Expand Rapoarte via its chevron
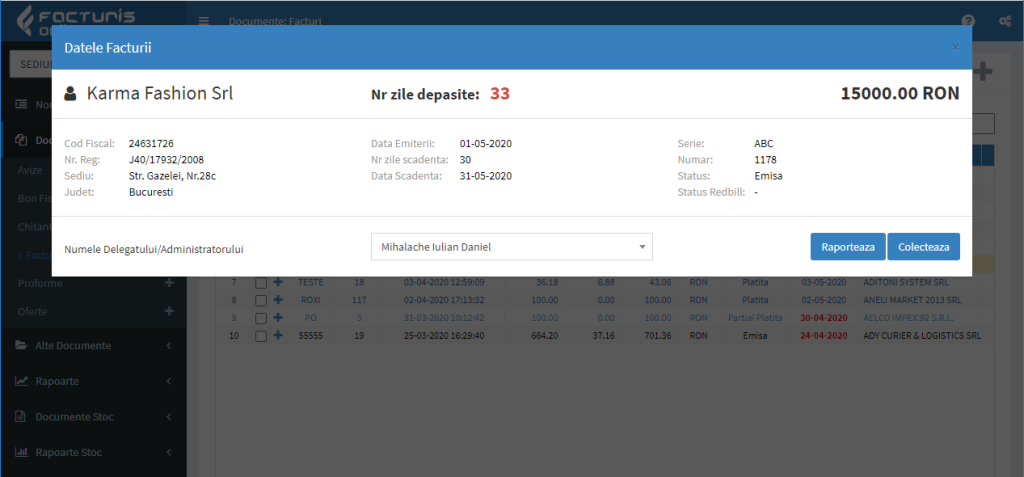This screenshot has height=477, width=1024. pyautogui.click(x=168, y=380)
